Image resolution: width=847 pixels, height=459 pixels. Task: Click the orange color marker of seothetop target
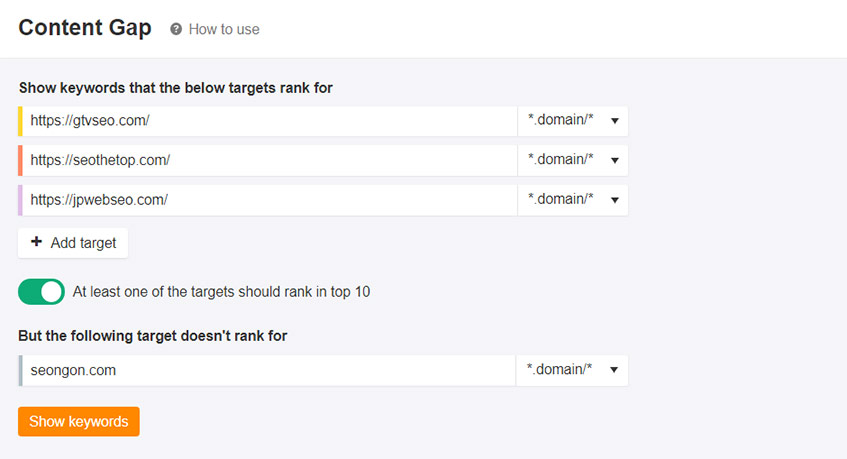tap(21, 160)
